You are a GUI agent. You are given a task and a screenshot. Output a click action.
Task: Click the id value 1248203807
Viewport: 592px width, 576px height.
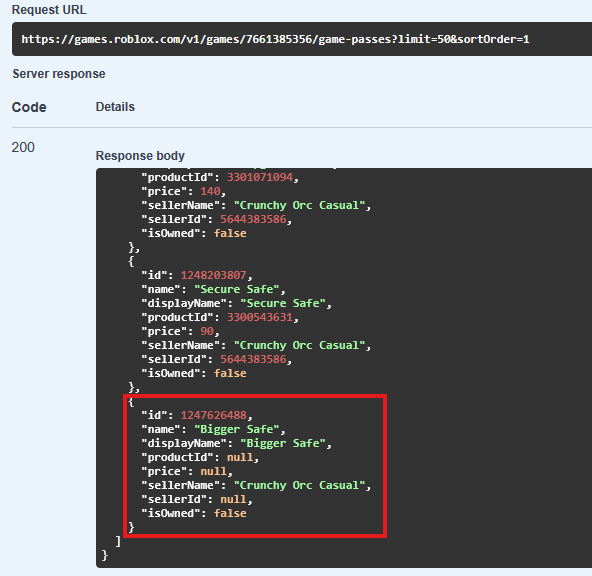tap(213, 275)
